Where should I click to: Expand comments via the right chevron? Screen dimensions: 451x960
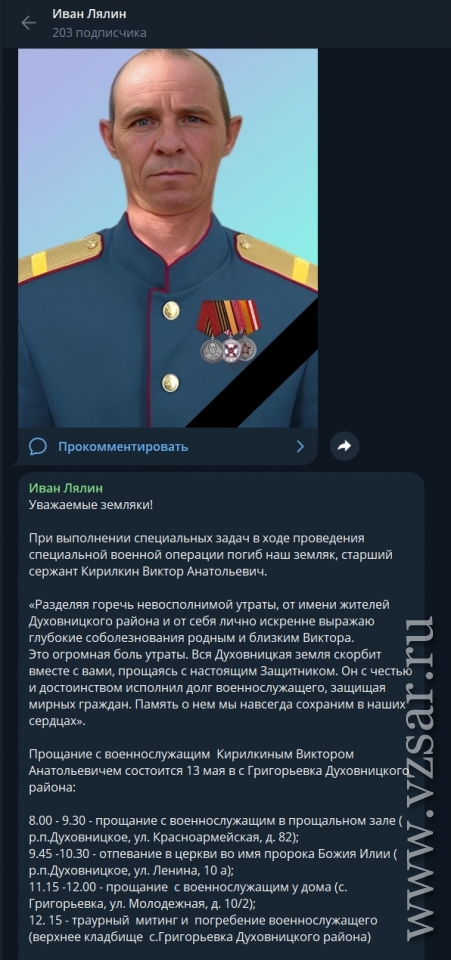coord(300,446)
